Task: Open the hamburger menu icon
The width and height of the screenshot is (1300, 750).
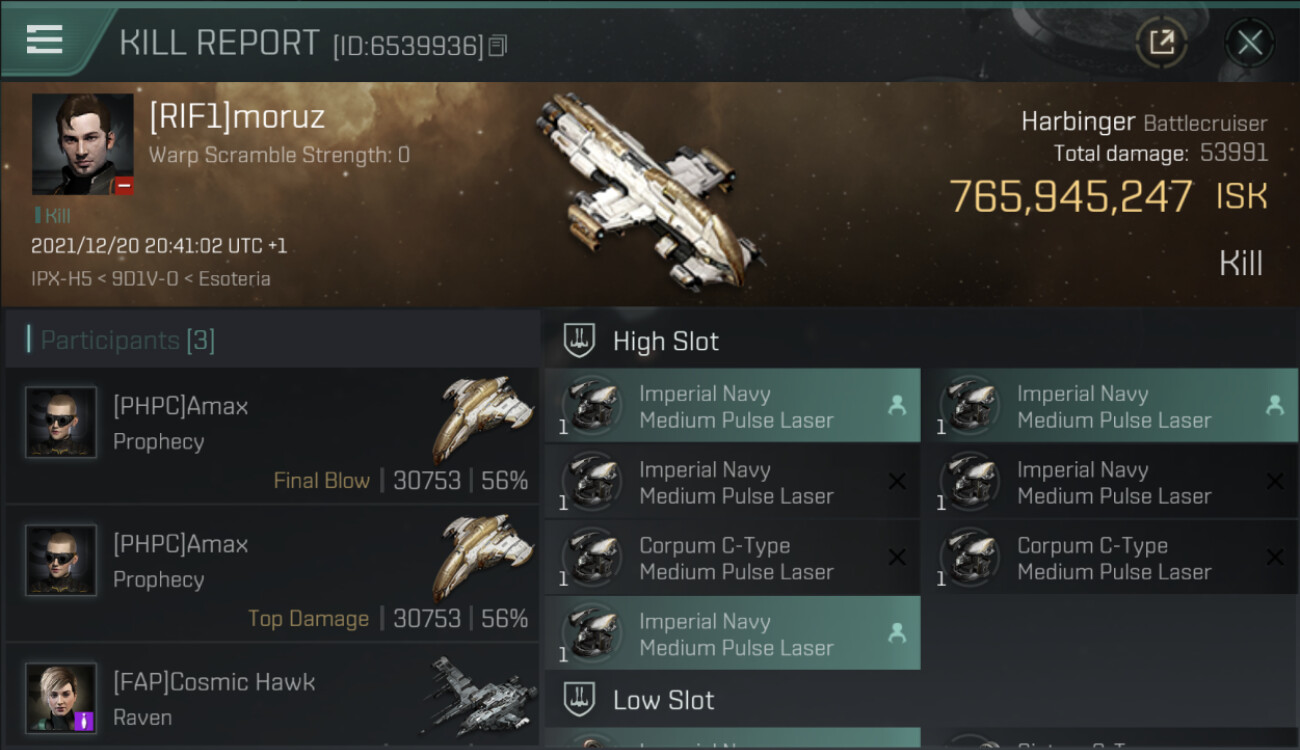Action: [x=45, y=40]
